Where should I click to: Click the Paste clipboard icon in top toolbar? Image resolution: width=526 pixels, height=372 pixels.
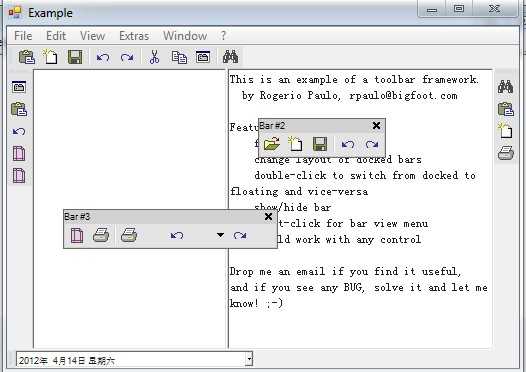[x=27, y=57]
